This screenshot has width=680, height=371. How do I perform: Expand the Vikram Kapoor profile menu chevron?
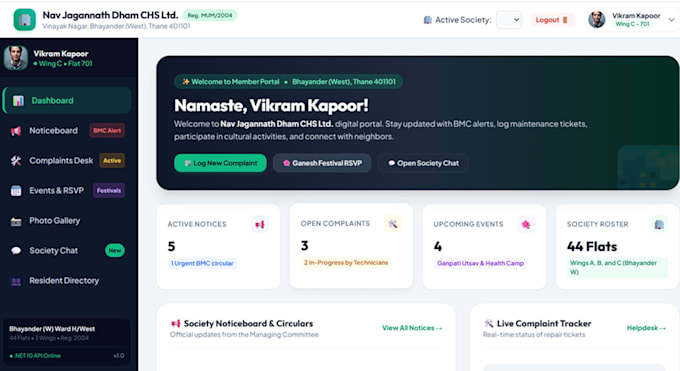click(x=671, y=20)
